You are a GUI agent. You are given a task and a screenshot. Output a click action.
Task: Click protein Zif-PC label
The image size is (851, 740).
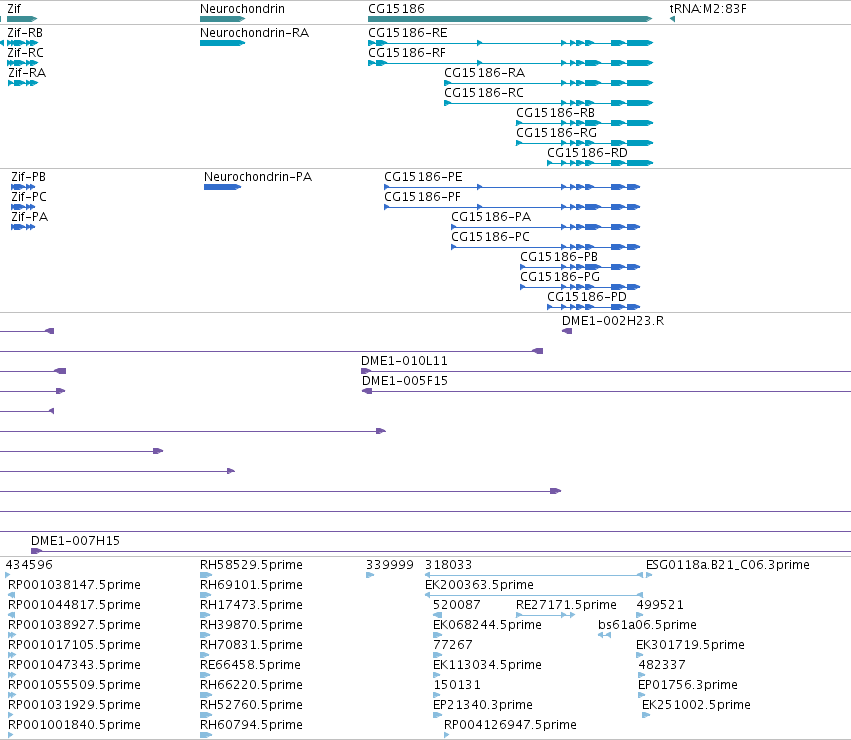tap(29, 197)
